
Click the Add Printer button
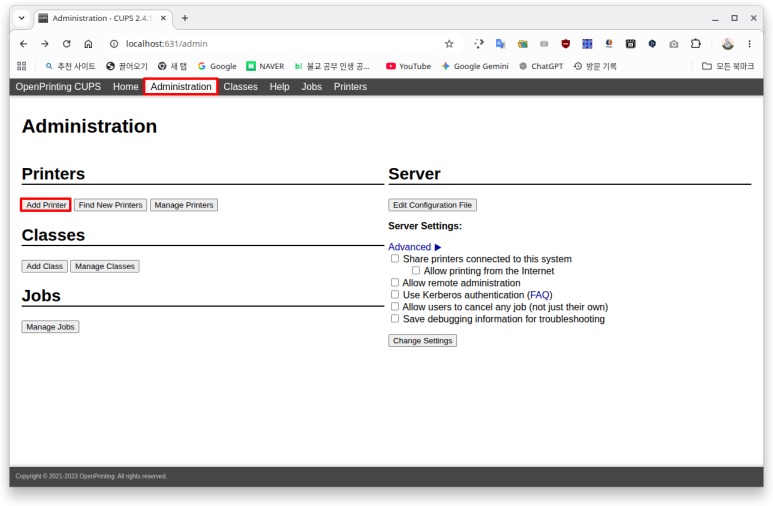[46, 205]
